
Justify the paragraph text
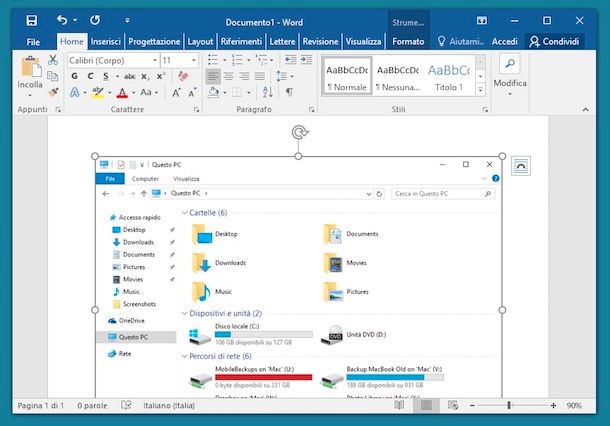coord(260,76)
